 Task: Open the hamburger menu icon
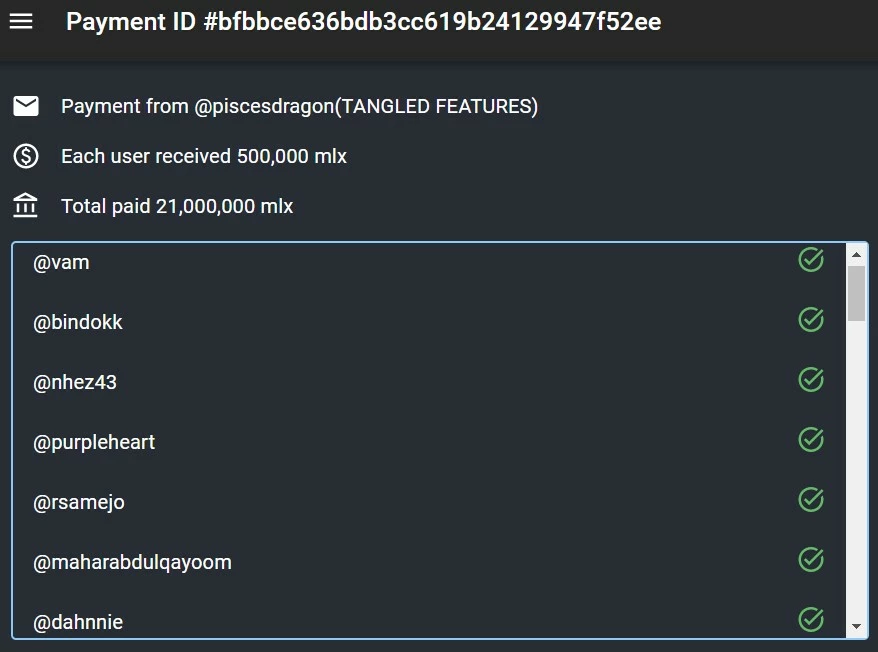(21, 22)
